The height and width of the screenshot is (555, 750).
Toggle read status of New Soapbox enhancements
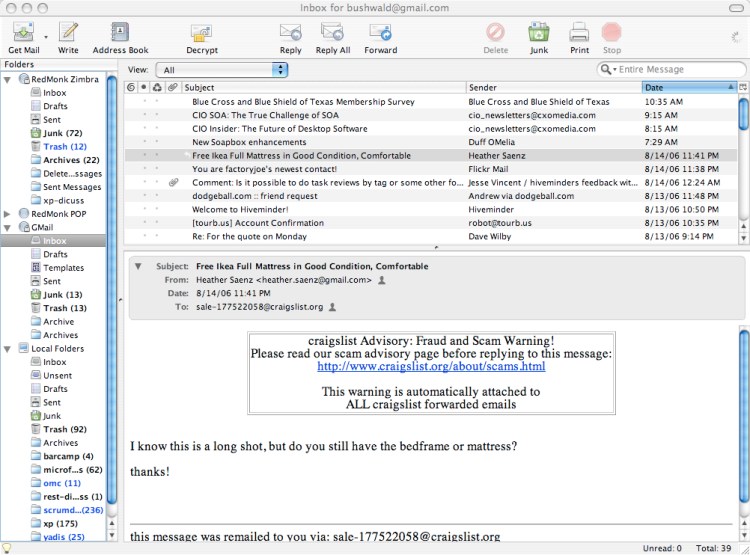(143, 142)
